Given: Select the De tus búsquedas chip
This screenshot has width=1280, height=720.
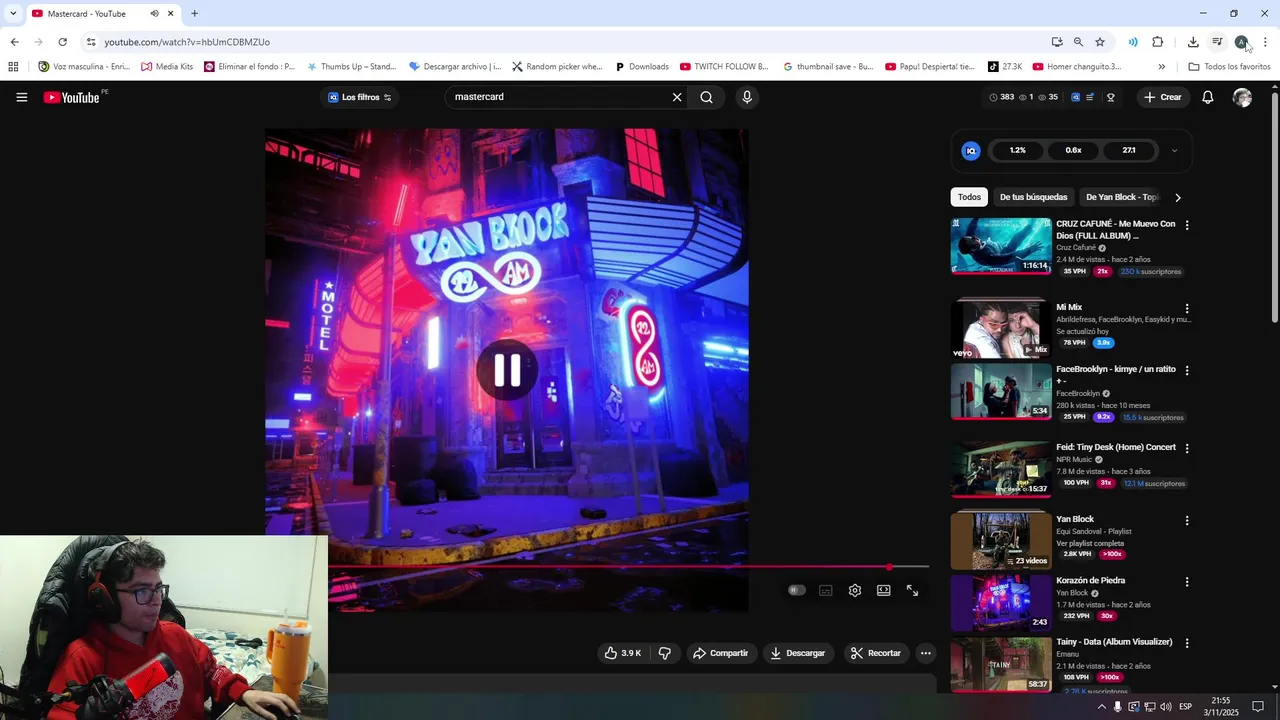Looking at the screenshot, I should tap(1033, 197).
